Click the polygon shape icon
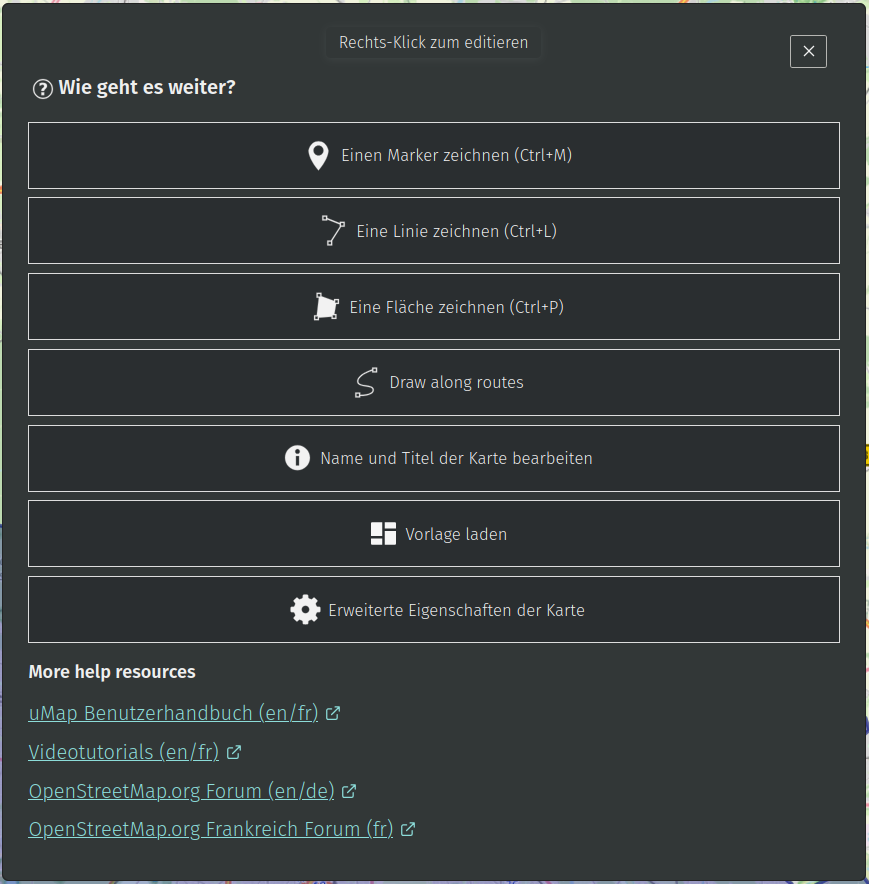 tap(326, 307)
